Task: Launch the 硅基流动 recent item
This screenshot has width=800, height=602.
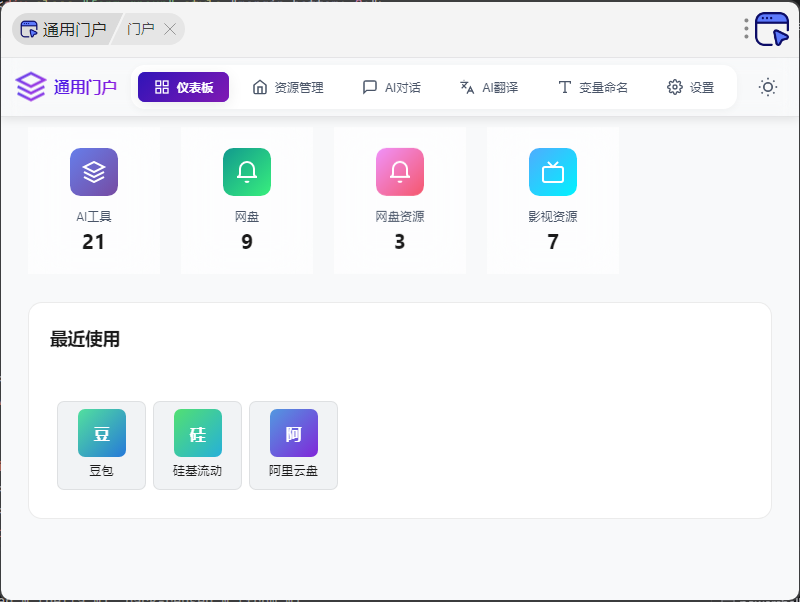Action: tap(198, 445)
